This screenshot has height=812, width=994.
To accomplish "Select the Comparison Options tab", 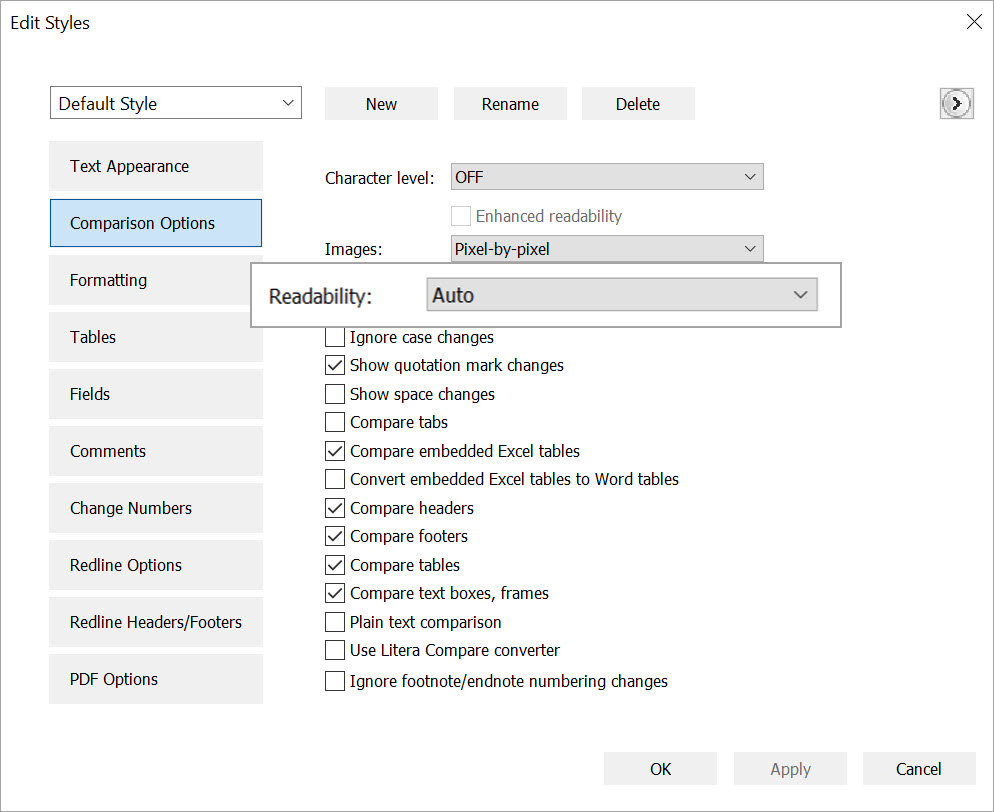I will pos(156,223).
